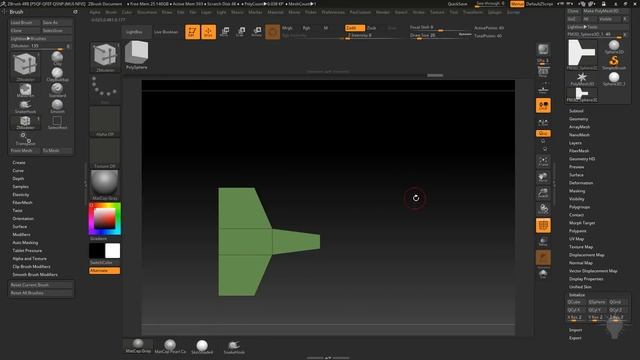Select the Scale transform icon

pyautogui.click(x=240, y=32)
